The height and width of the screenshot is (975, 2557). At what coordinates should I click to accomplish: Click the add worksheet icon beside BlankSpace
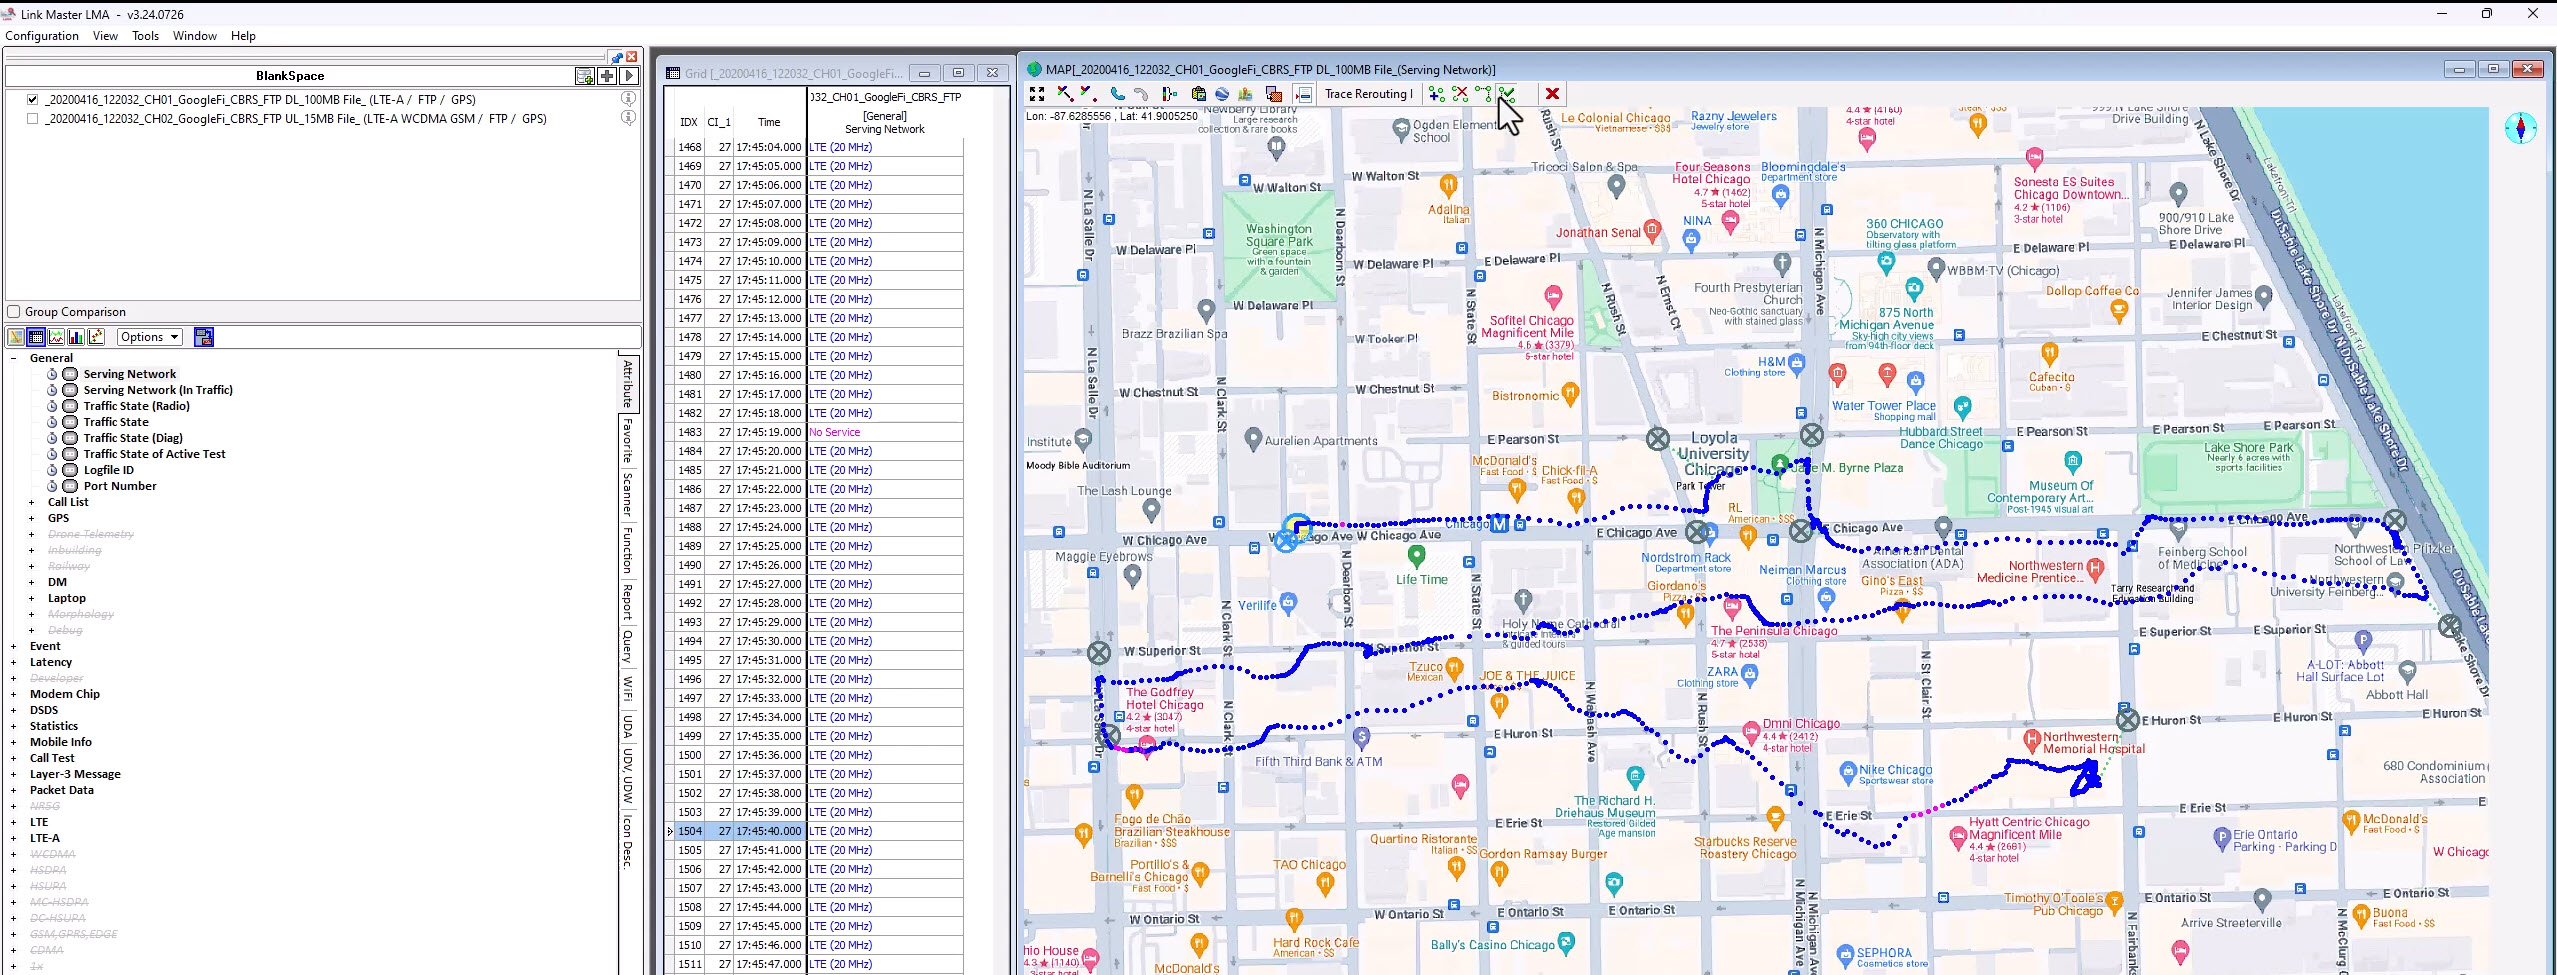(x=585, y=76)
